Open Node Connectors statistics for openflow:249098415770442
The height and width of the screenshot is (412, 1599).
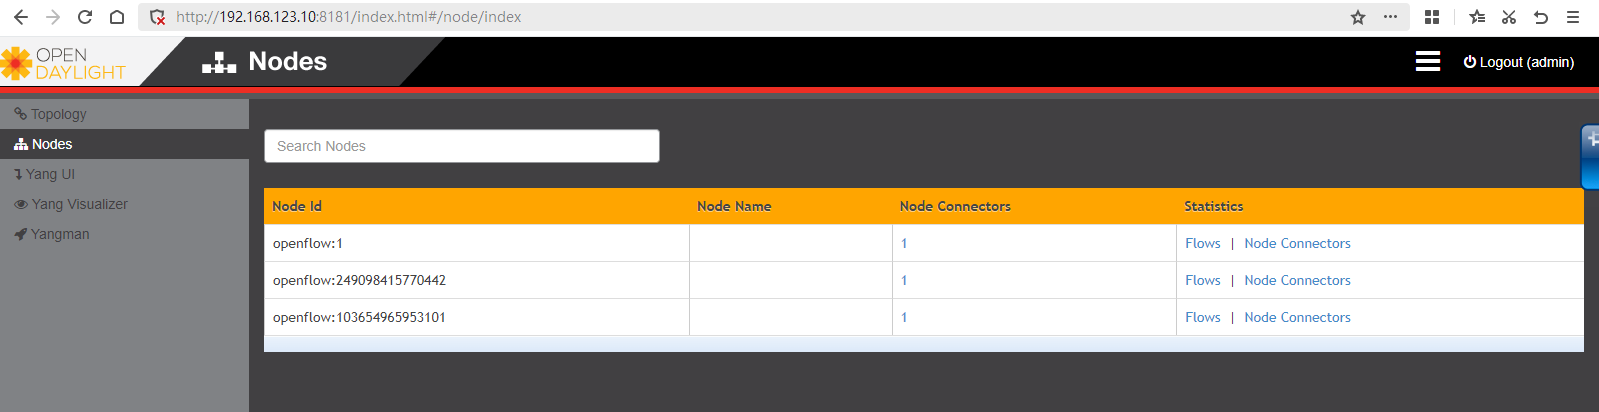point(1297,280)
